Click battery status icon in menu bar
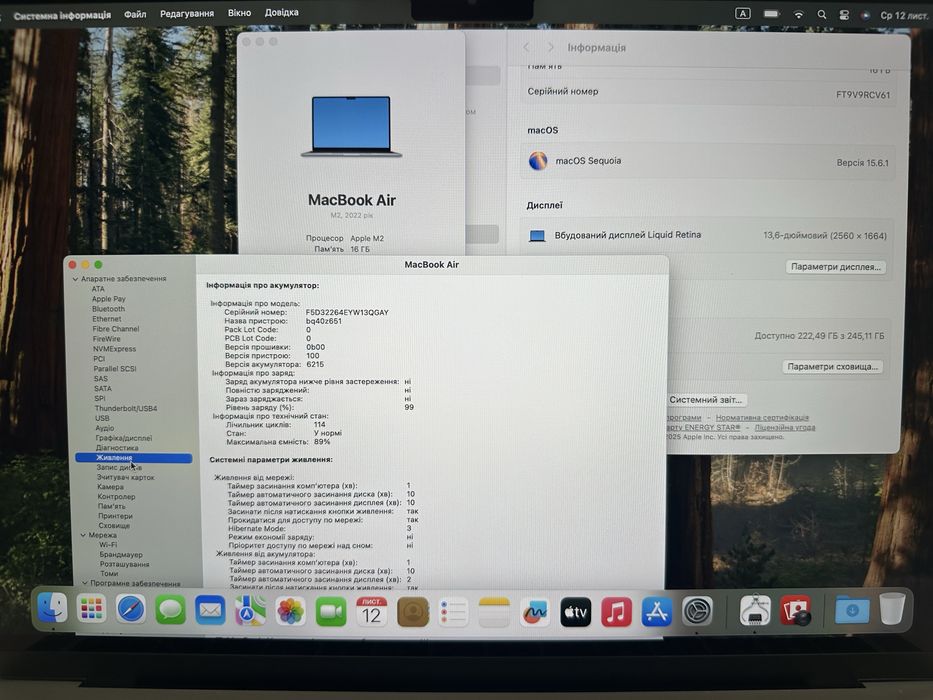 pos(772,13)
